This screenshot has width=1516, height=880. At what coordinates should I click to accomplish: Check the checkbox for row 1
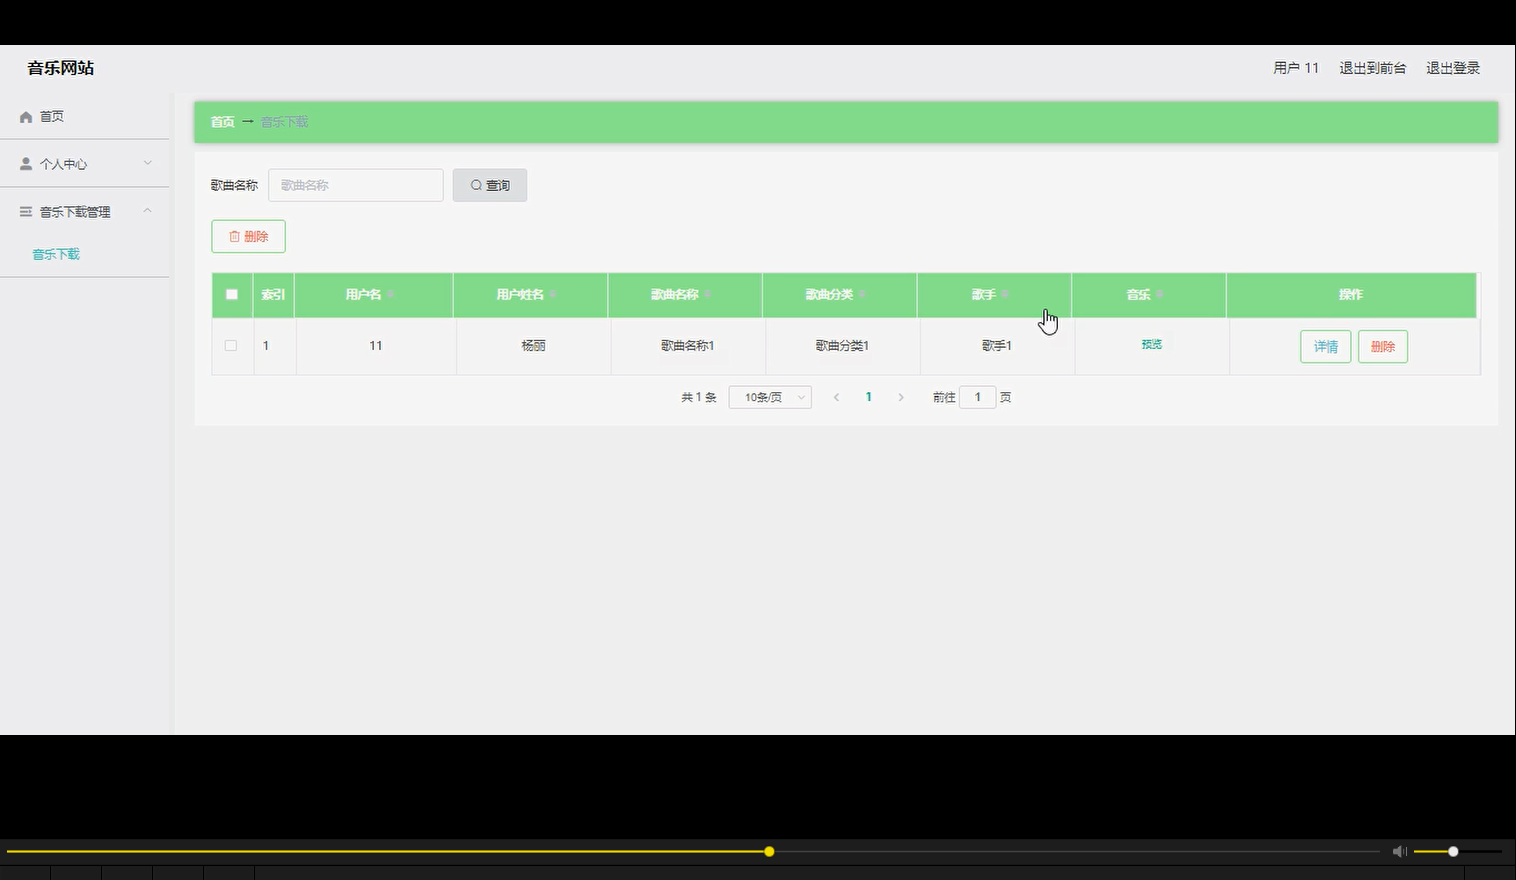click(x=231, y=346)
